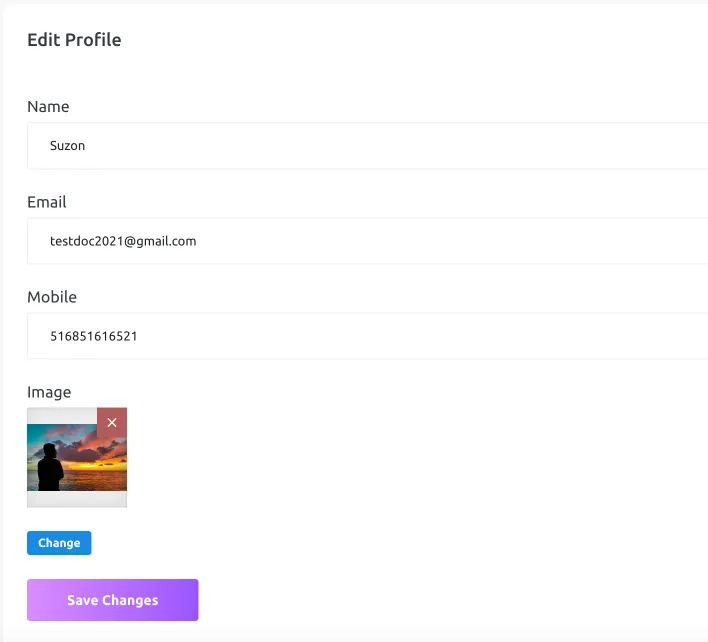This screenshot has height=642, width=708.
Task: Click the Edit Profile heading
Action: coord(74,40)
